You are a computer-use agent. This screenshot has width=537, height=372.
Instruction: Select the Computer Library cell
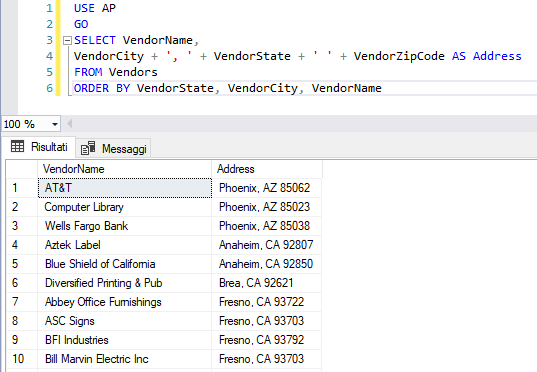(x=125, y=207)
